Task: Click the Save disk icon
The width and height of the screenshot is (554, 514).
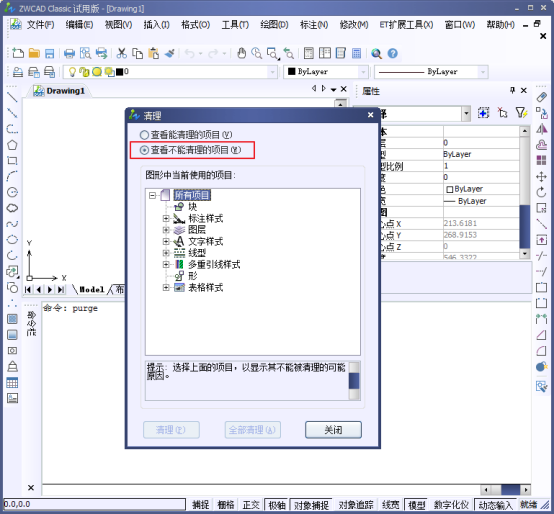Action: pos(49,54)
